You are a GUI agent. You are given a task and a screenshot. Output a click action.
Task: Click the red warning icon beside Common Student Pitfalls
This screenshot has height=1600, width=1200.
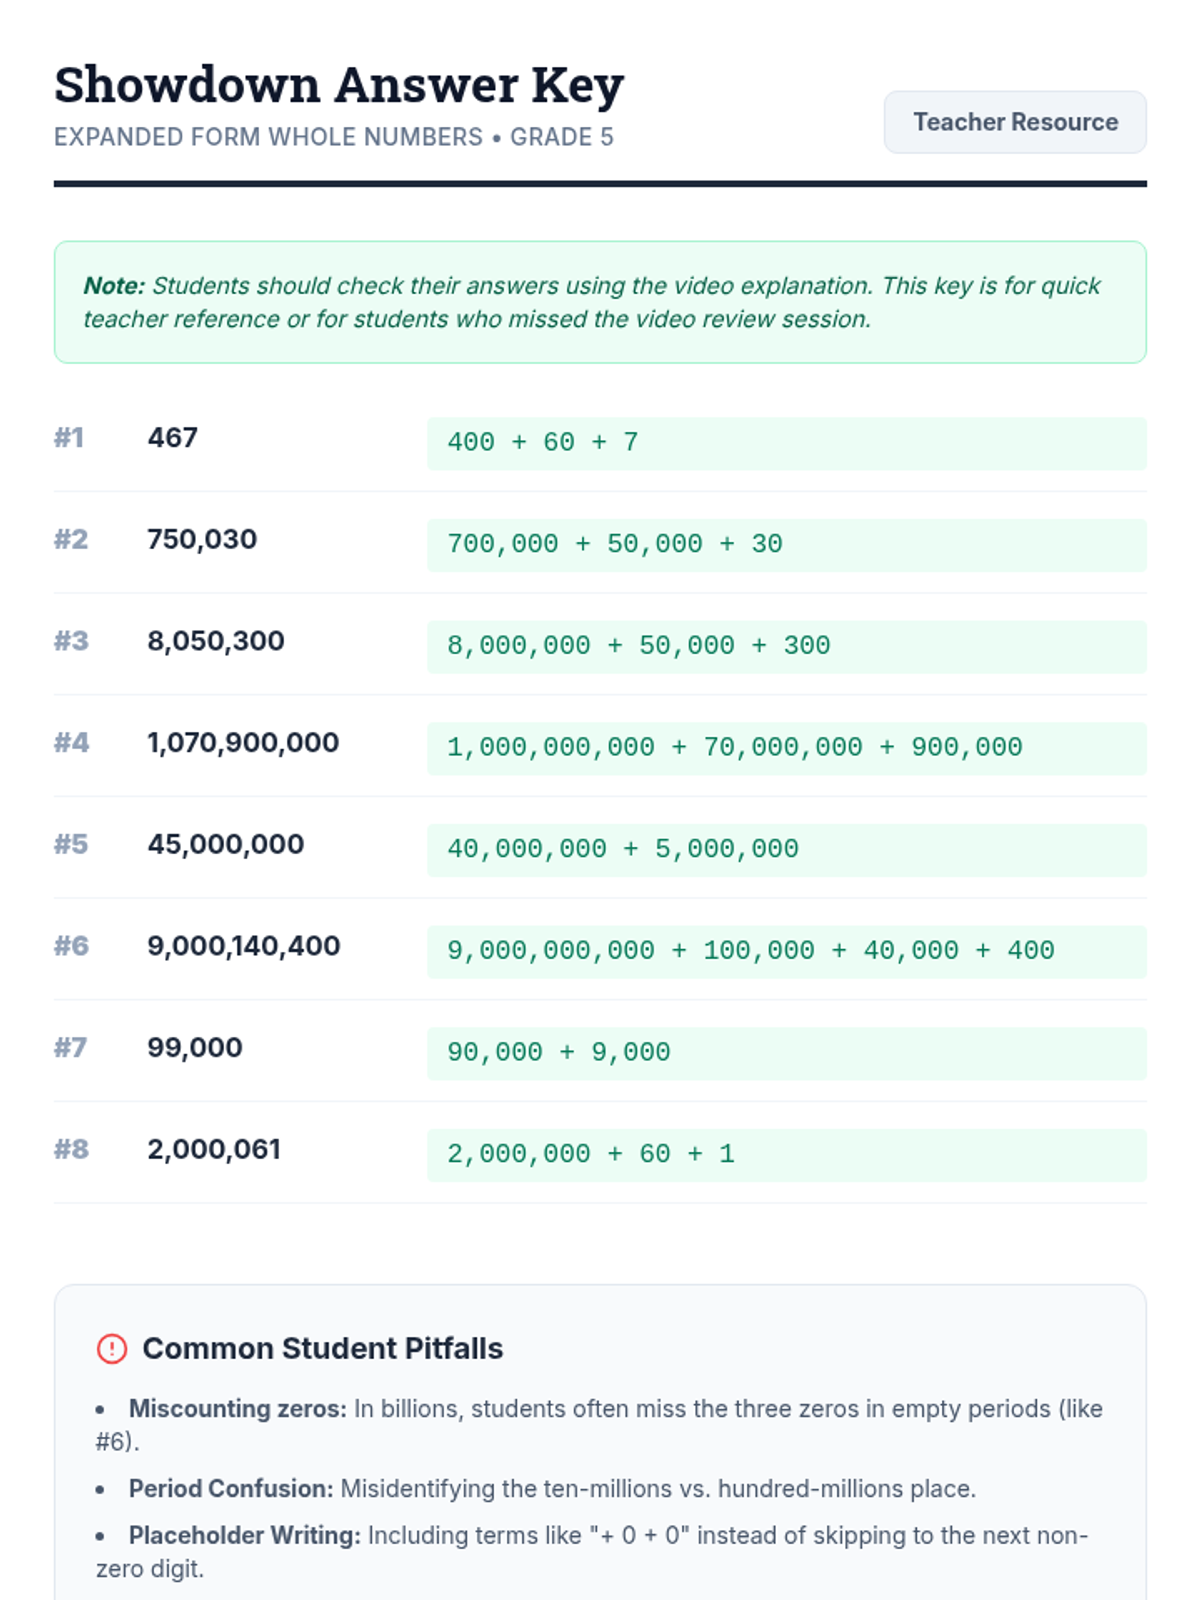[x=112, y=1348]
